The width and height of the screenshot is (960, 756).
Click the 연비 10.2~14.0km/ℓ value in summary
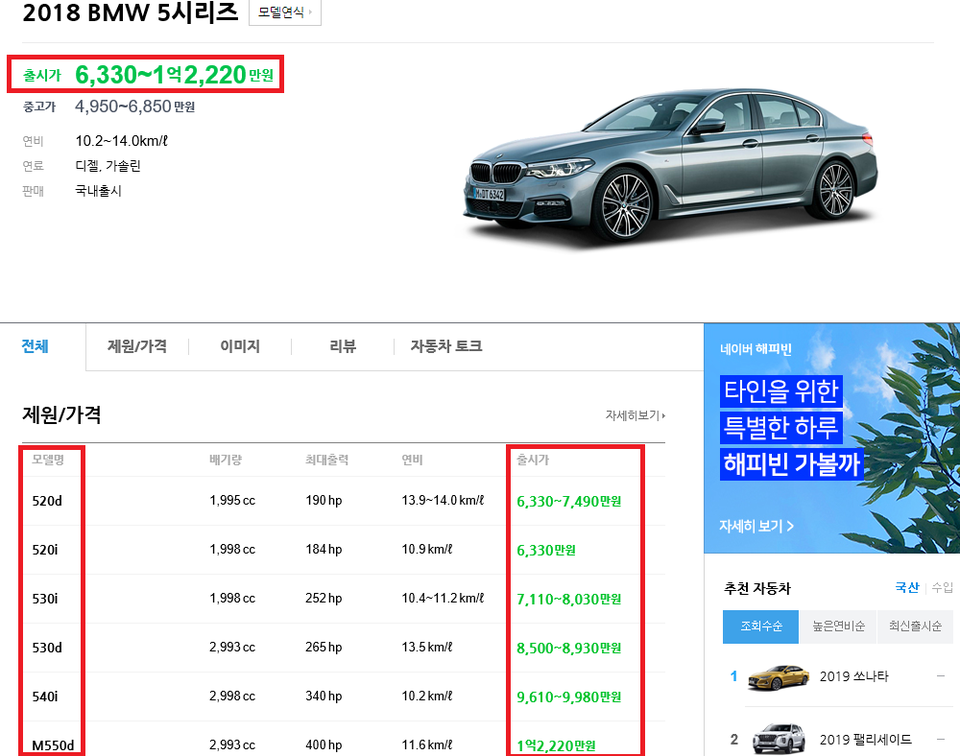121,141
